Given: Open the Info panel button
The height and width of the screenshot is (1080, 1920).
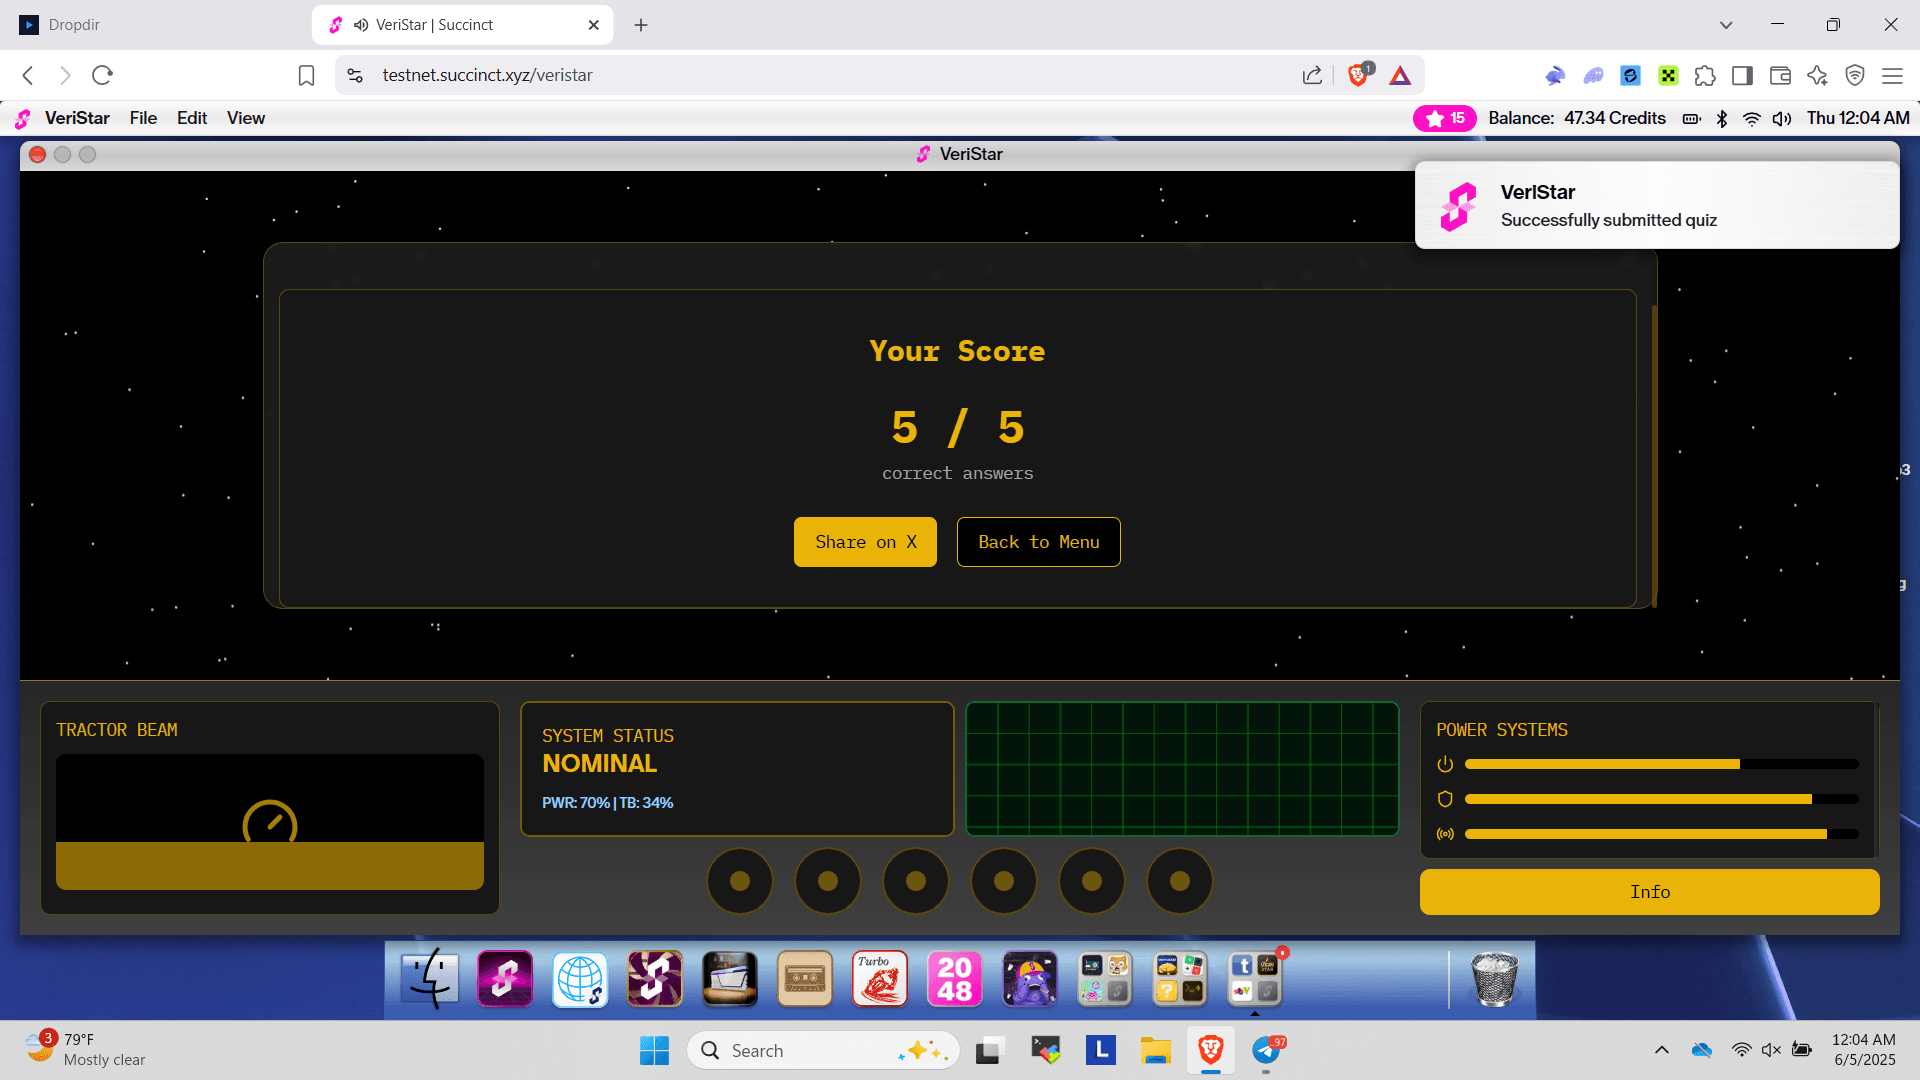Looking at the screenshot, I should click(1649, 892).
